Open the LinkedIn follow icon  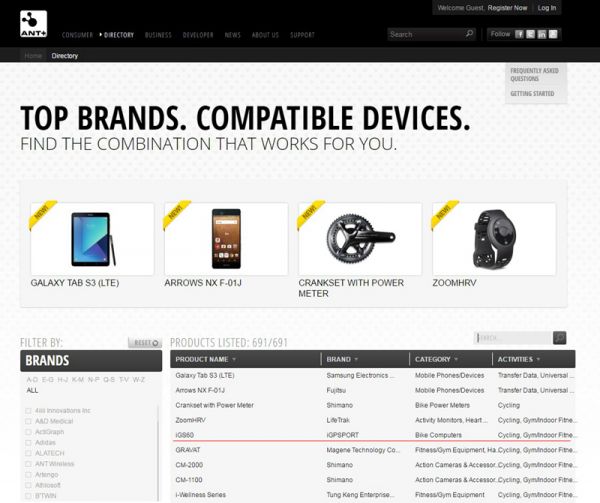click(x=542, y=34)
